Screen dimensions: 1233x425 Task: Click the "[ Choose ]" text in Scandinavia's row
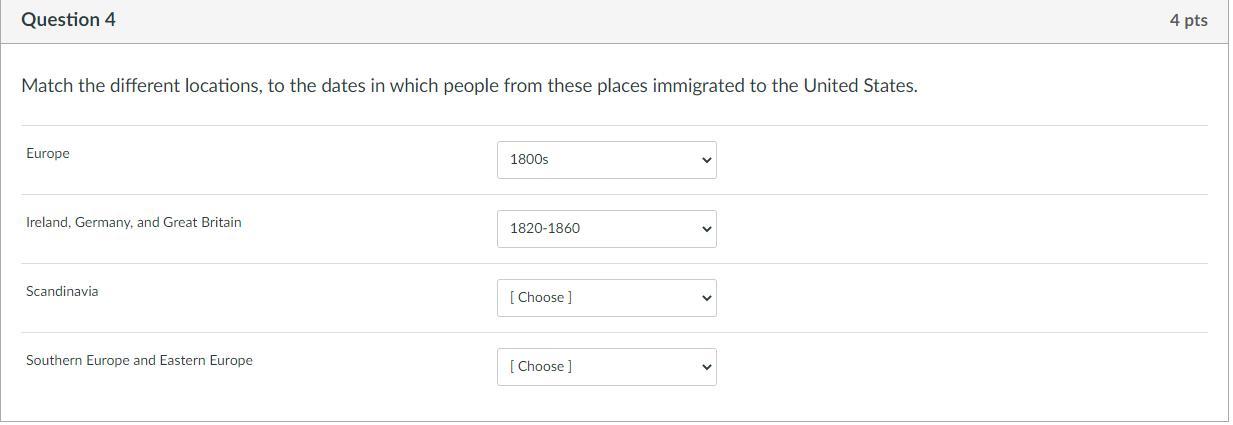click(x=541, y=298)
